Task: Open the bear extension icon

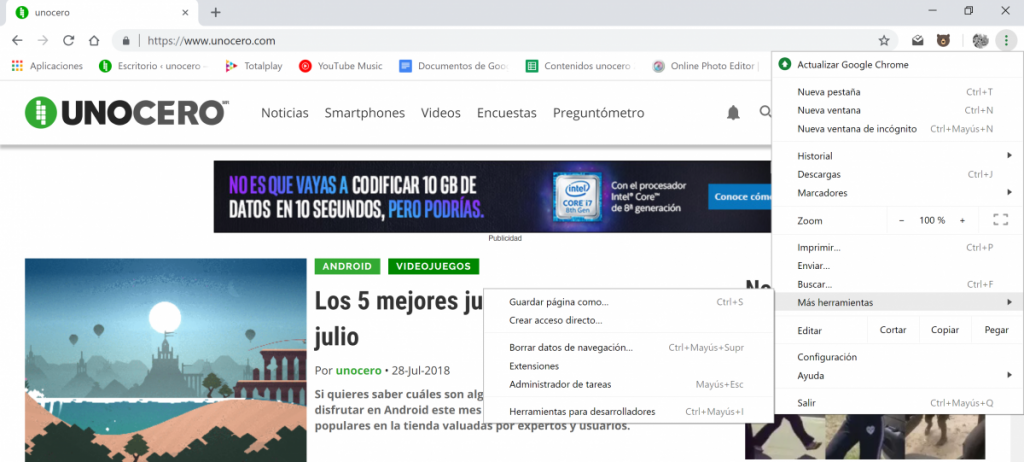Action: point(943,41)
